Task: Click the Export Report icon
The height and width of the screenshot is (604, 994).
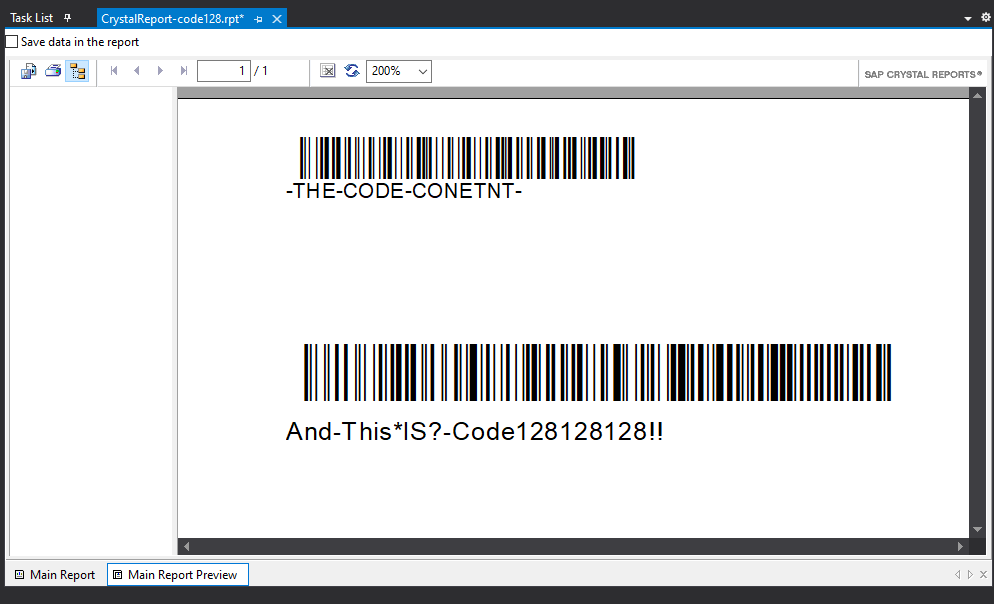Action: pos(29,71)
